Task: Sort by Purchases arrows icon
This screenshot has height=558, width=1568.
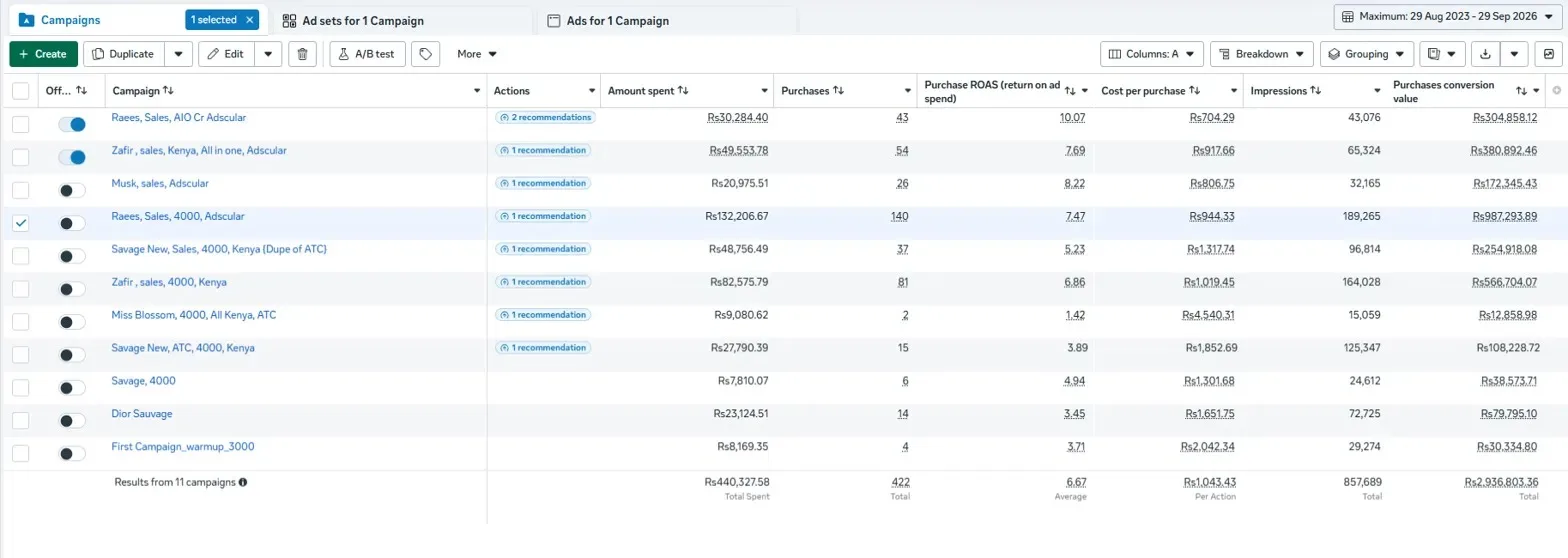Action: pos(838,91)
